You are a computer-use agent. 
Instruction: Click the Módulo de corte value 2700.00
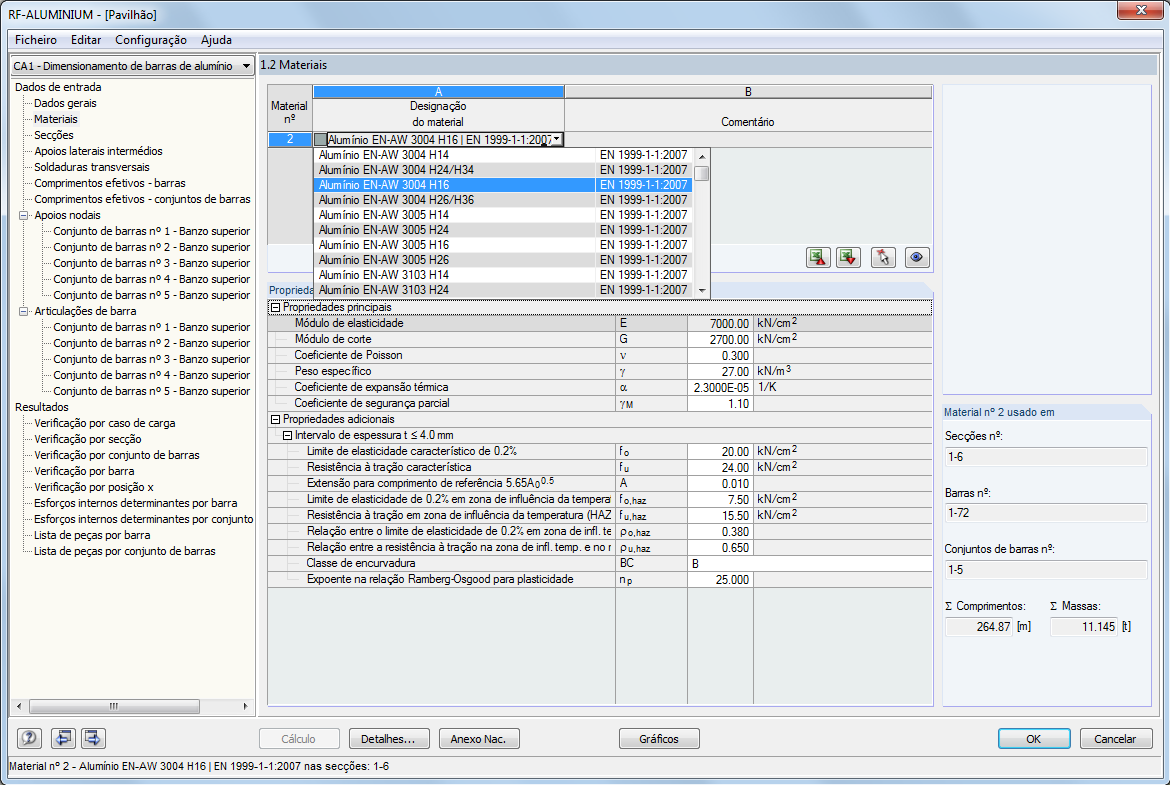pyautogui.click(x=720, y=340)
